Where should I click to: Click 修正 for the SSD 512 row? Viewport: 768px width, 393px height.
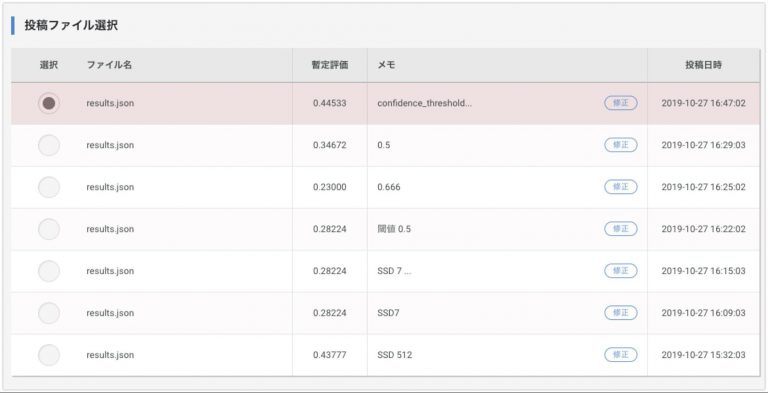pyautogui.click(x=621, y=354)
